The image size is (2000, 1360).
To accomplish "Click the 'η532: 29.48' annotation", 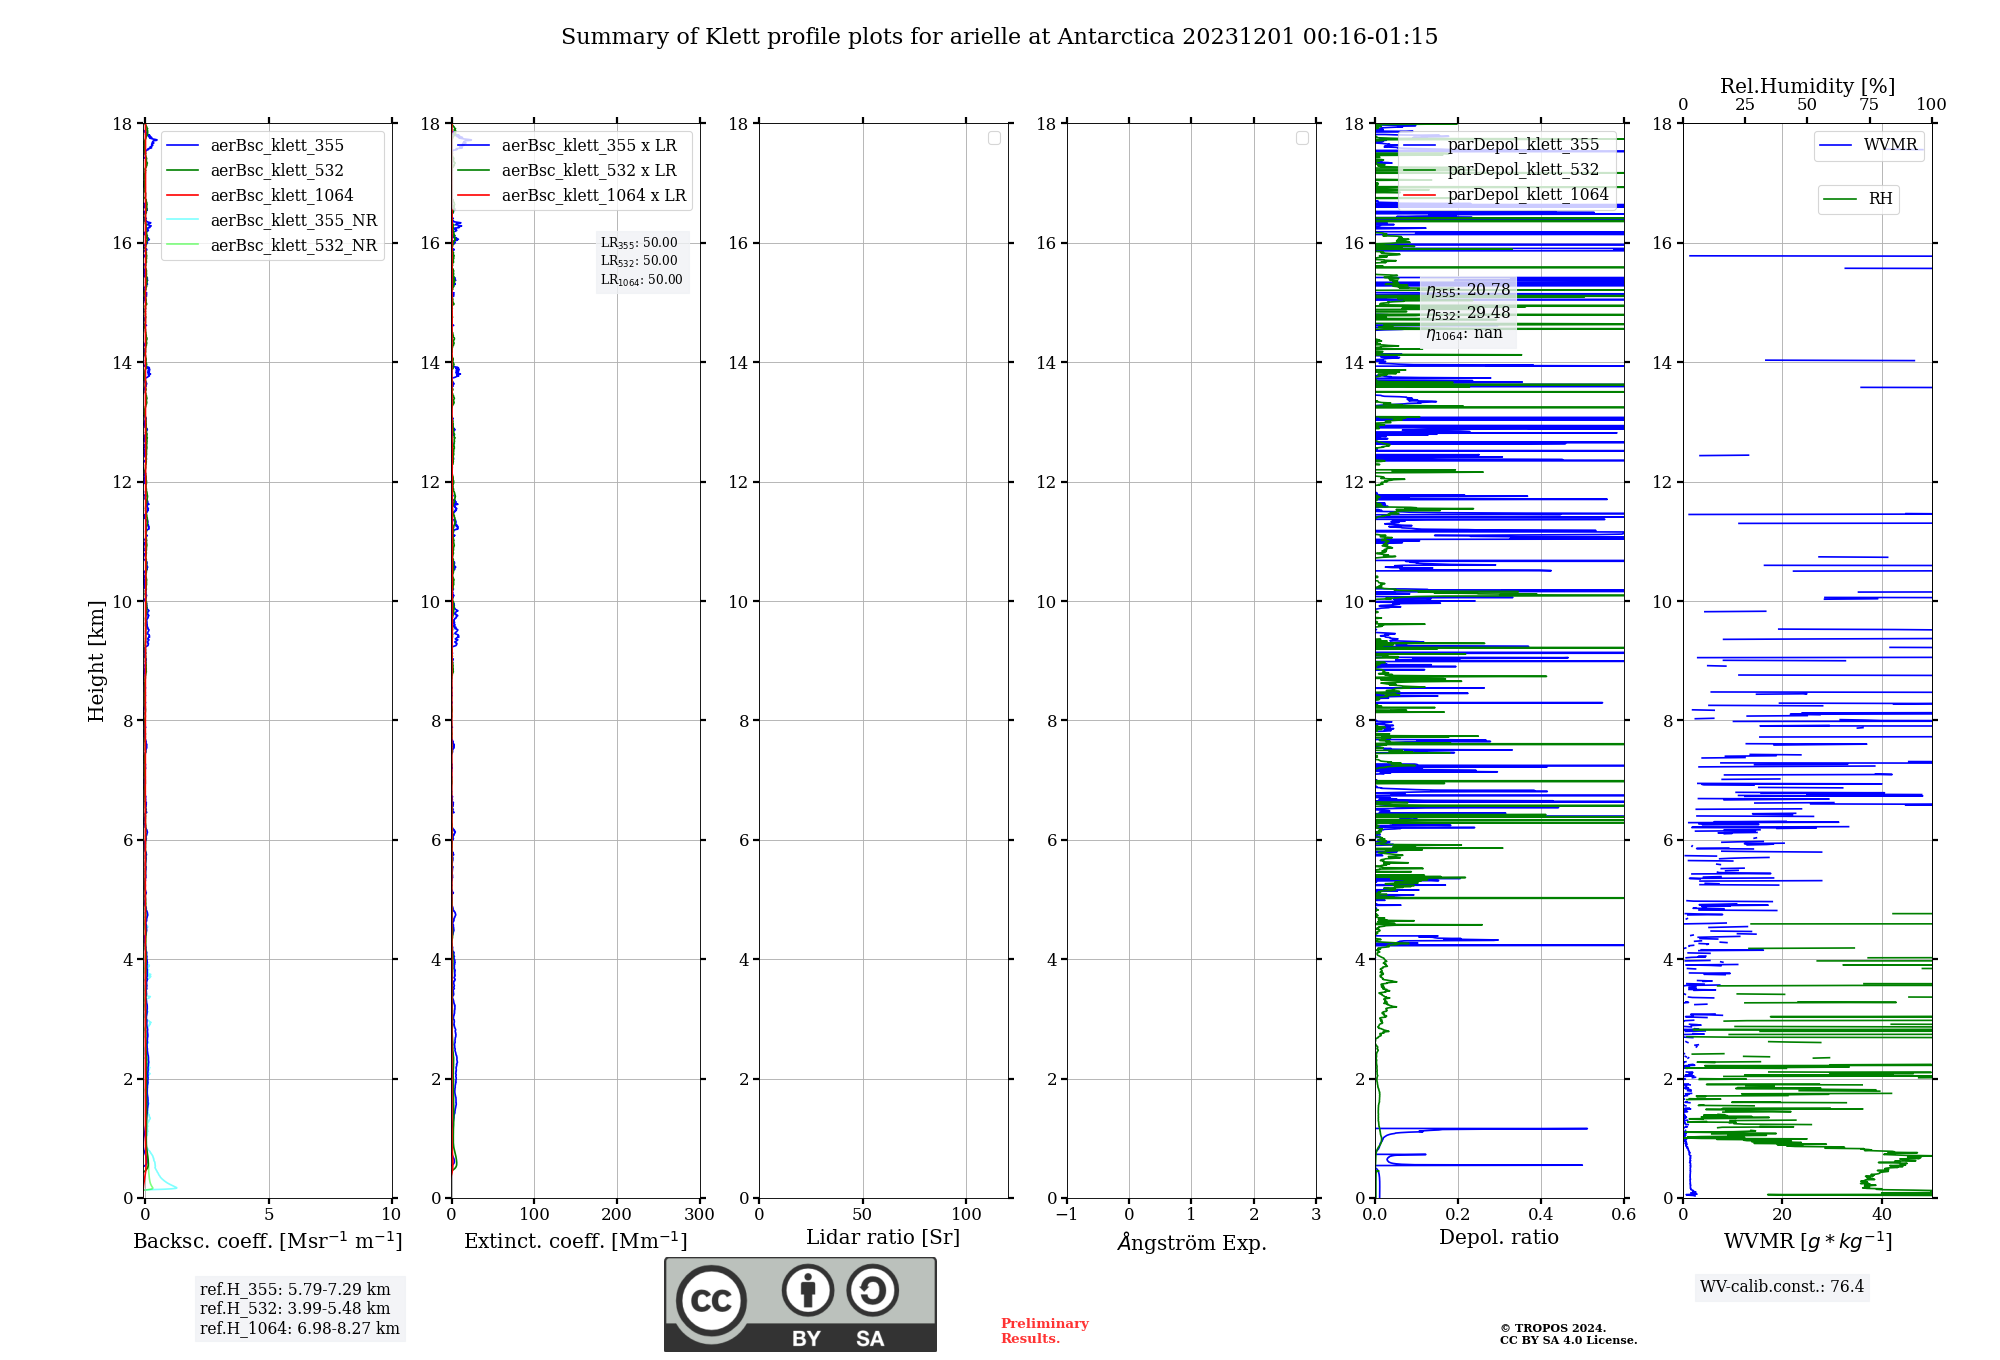I will click(1468, 313).
